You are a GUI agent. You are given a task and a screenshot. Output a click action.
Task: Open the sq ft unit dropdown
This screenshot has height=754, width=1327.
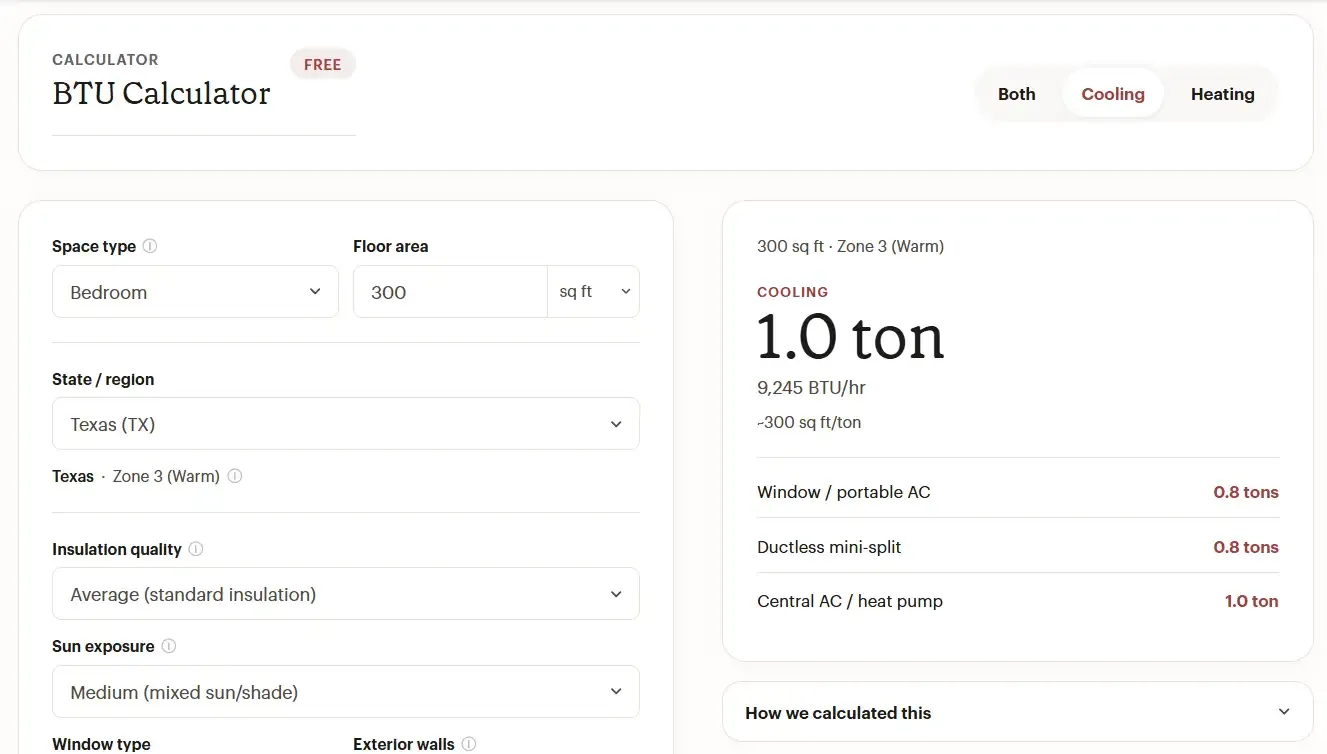(x=594, y=292)
